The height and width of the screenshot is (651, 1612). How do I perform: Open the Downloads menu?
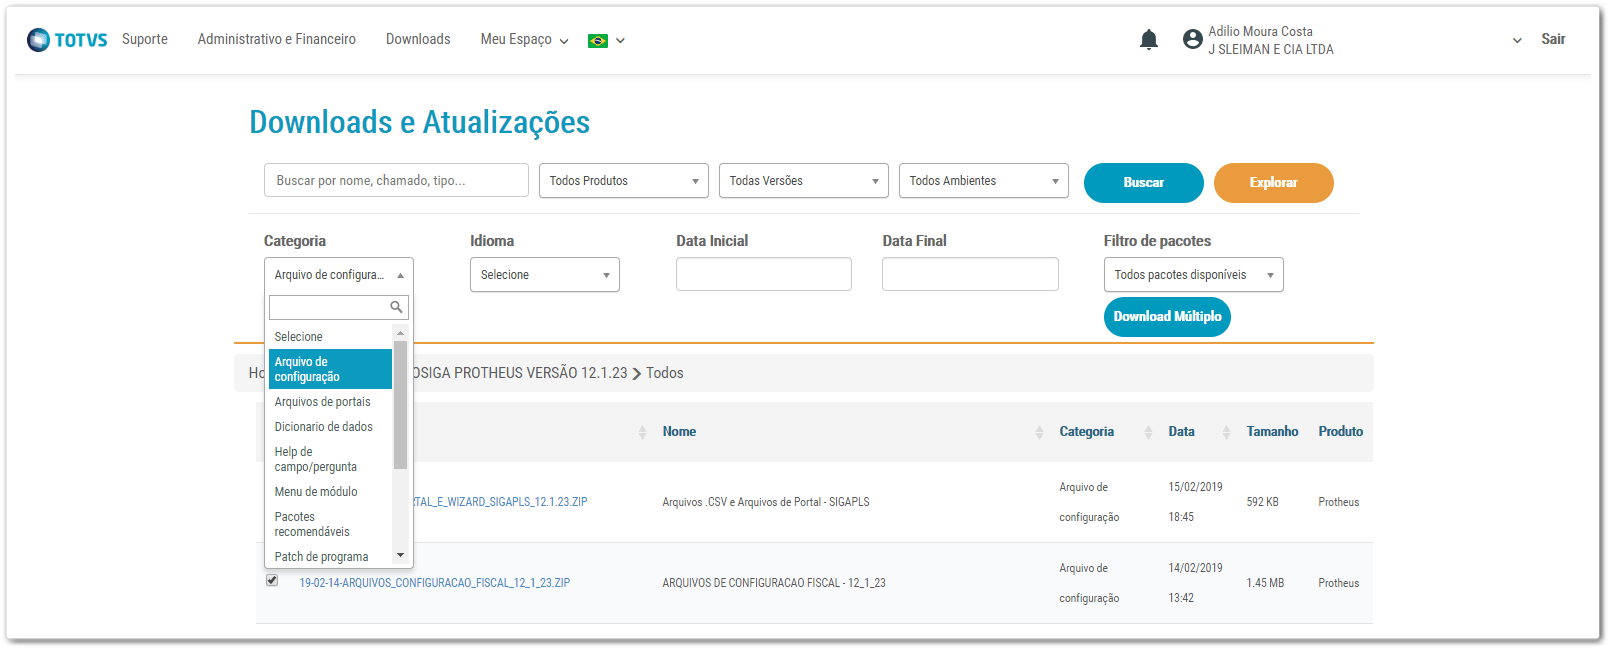[418, 39]
